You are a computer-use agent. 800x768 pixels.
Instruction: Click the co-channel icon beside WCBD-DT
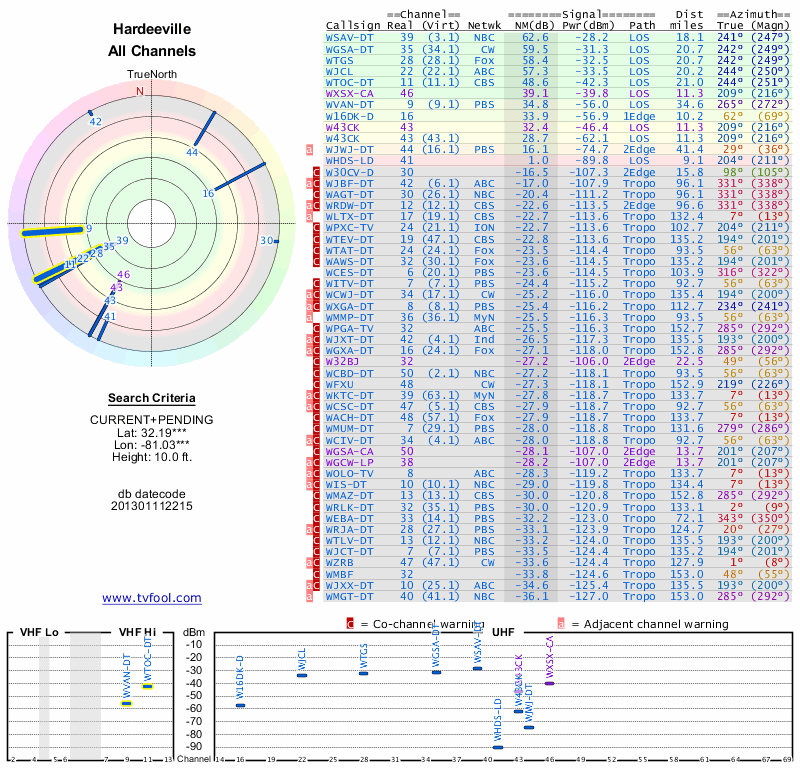pos(316,374)
